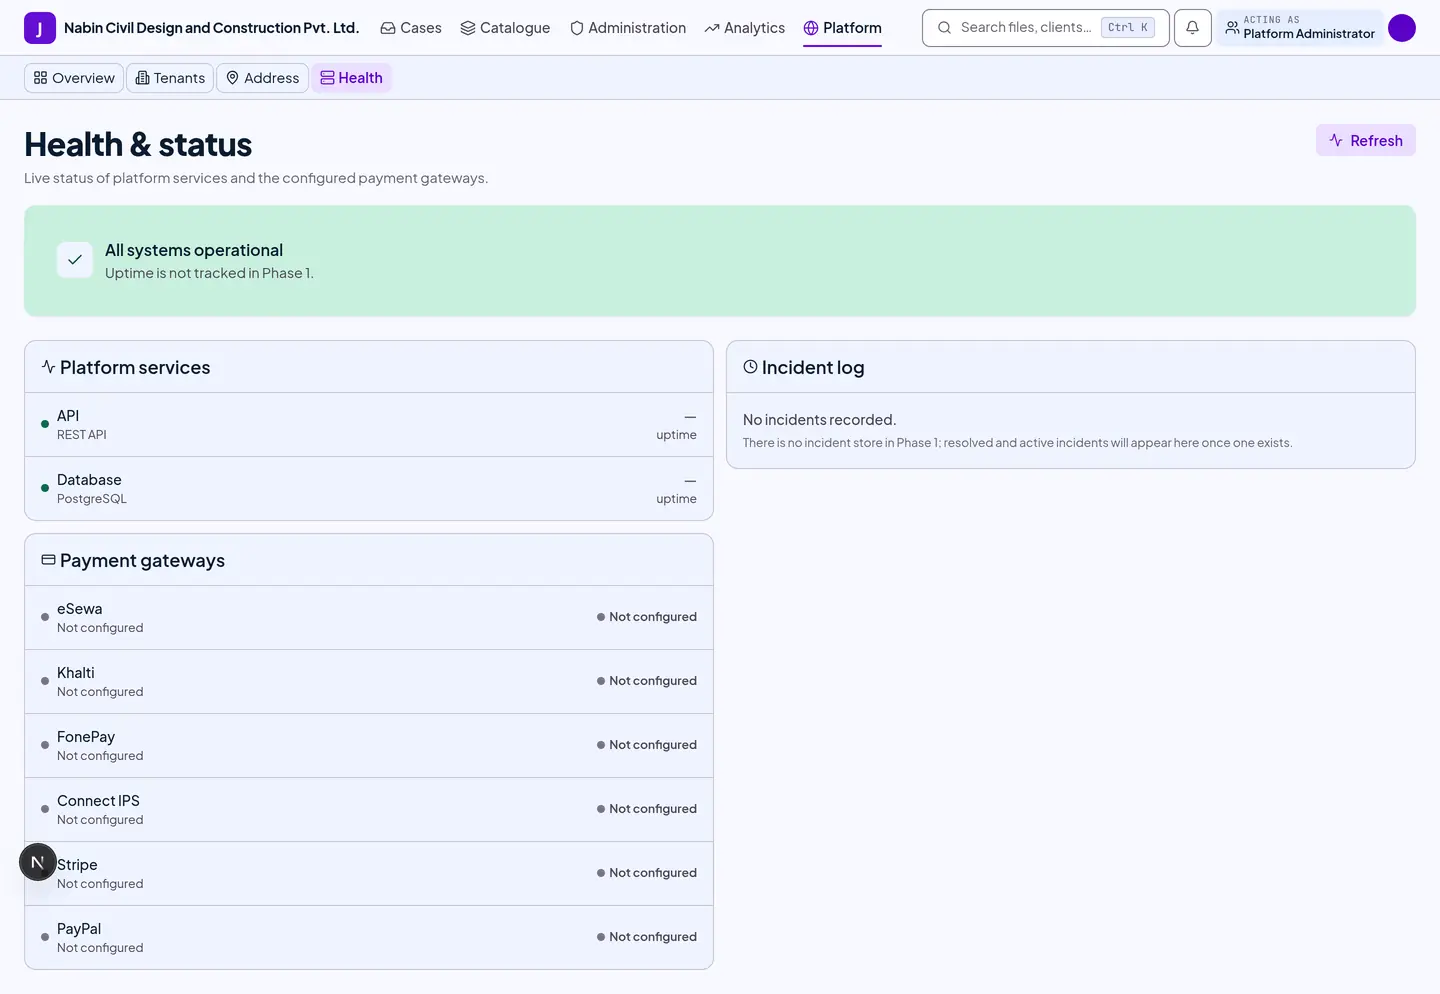Click the 'No incidents recorded.' text
The height and width of the screenshot is (994, 1440).
(x=819, y=420)
